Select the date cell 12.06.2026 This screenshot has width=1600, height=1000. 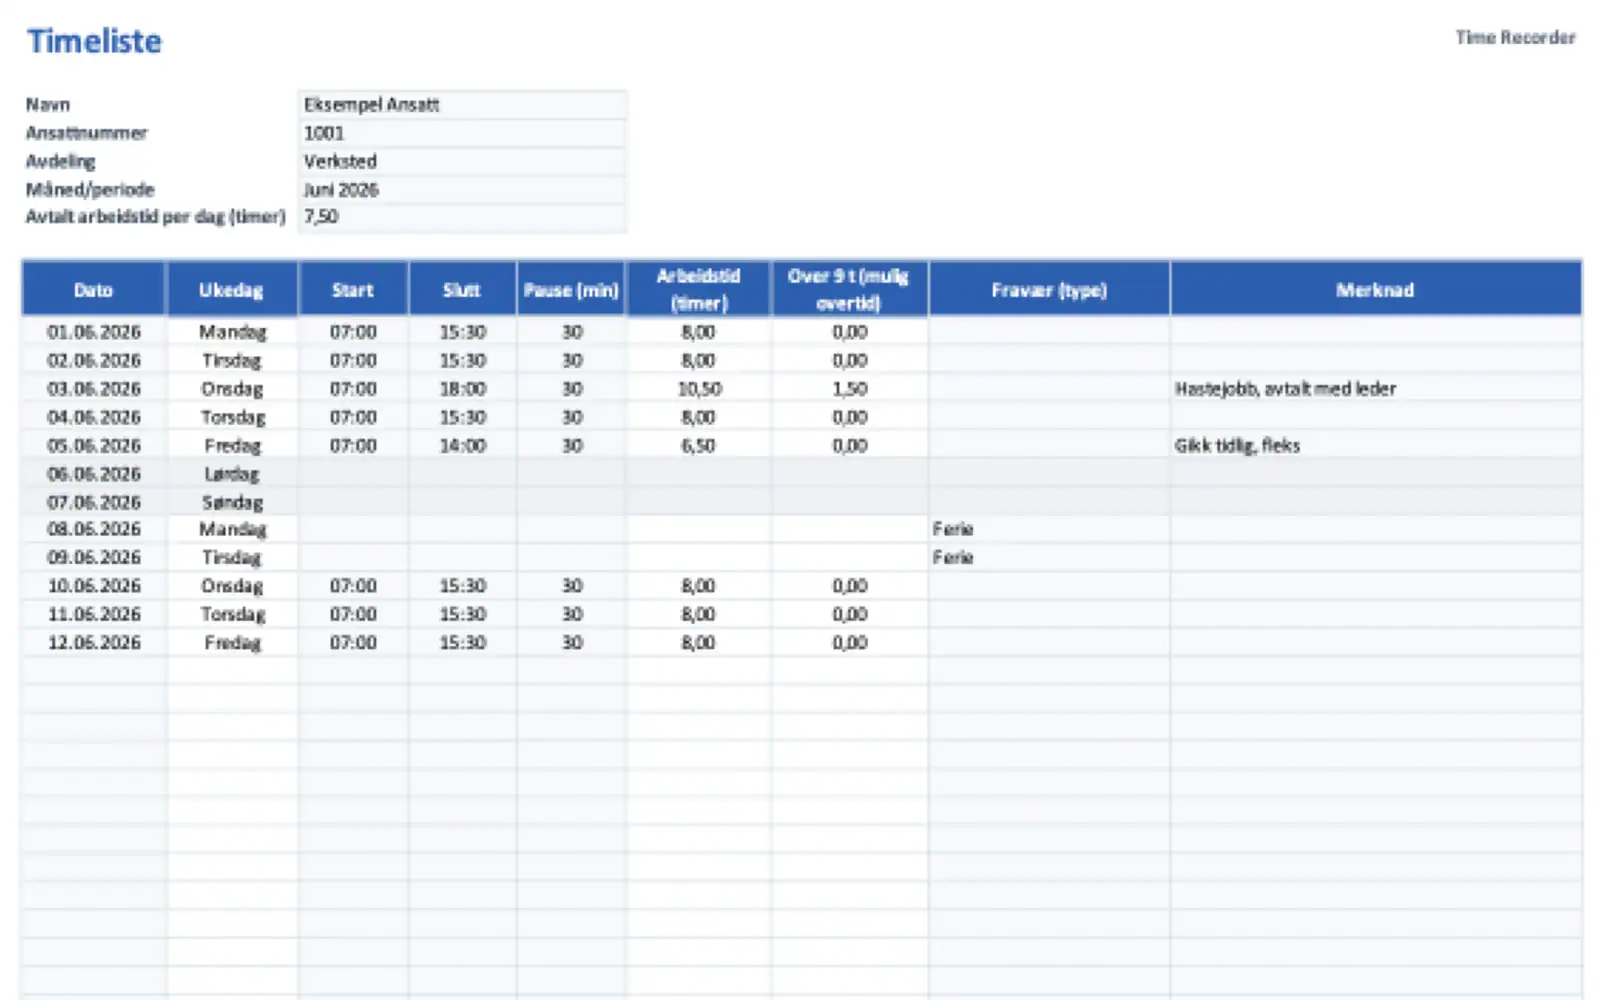coord(94,643)
